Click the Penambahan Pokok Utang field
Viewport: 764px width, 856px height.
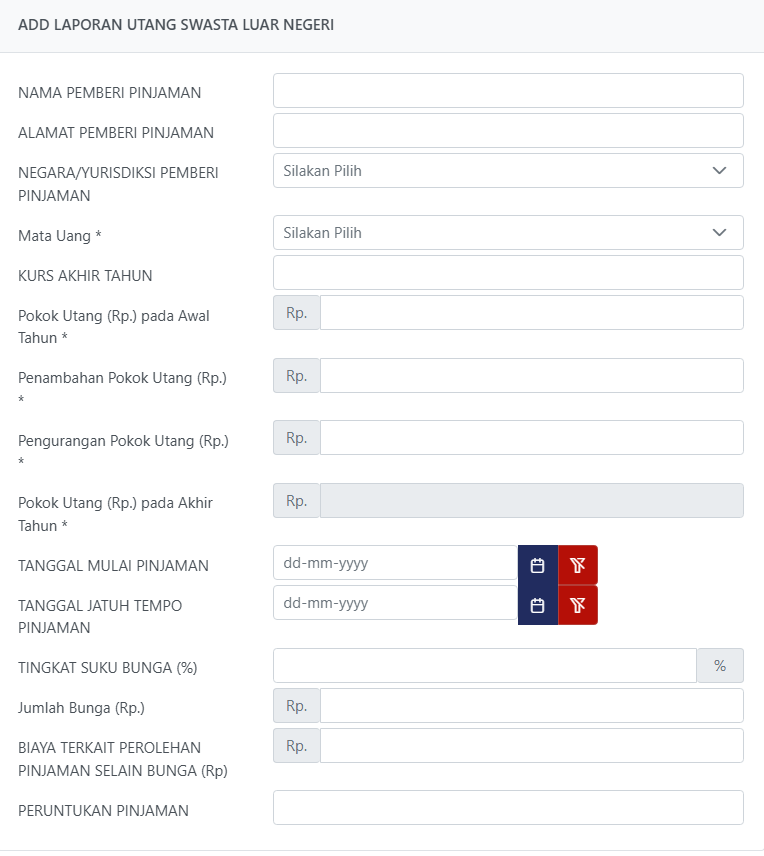point(531,376)
